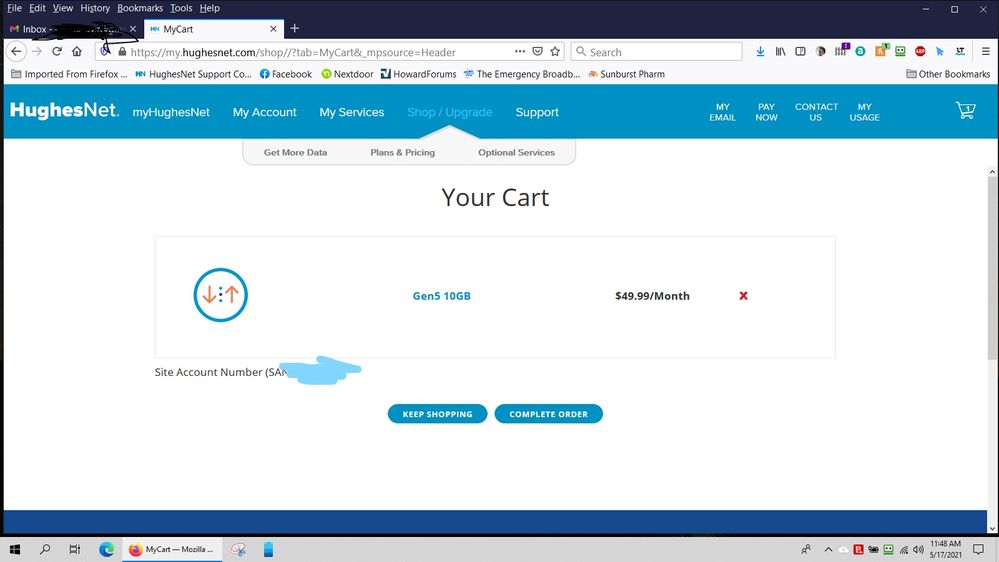Viewport: 999px width, 562px height.
Task: Click the shopping cart icon in header
Action: pos(965,111)
